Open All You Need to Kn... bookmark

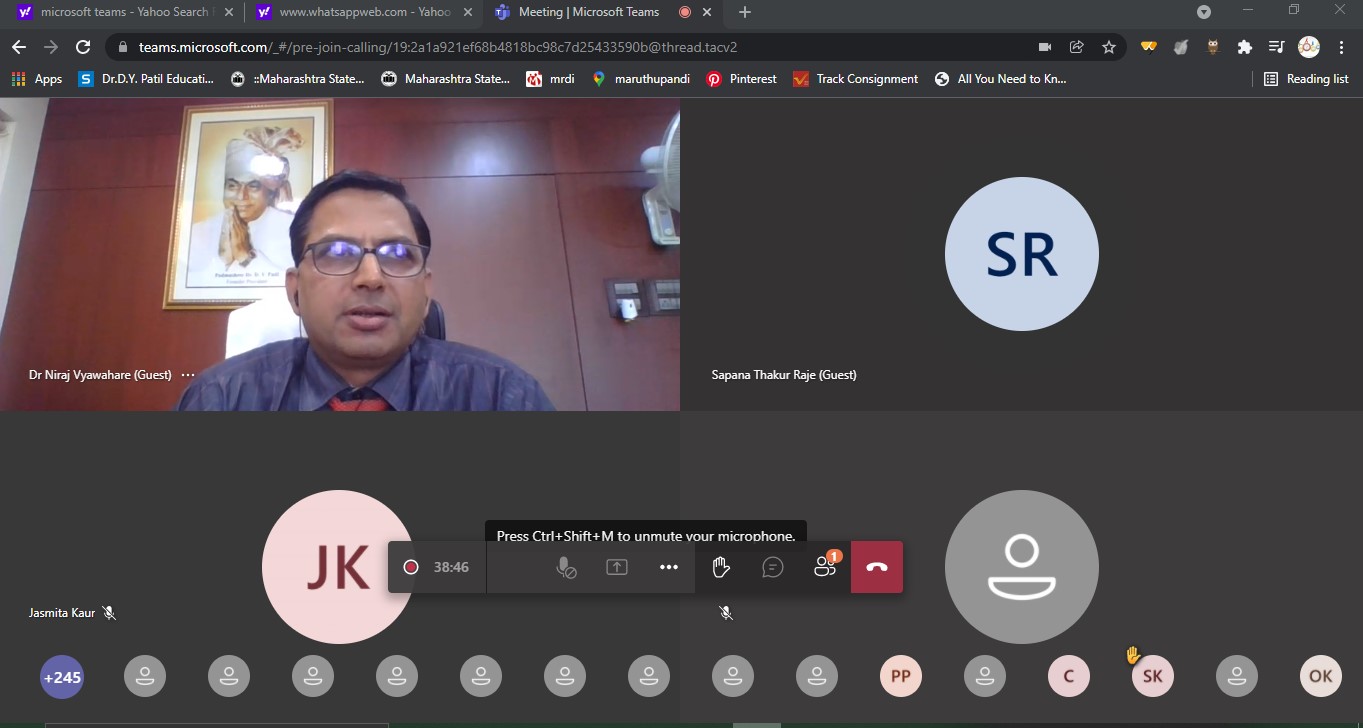1000,79
